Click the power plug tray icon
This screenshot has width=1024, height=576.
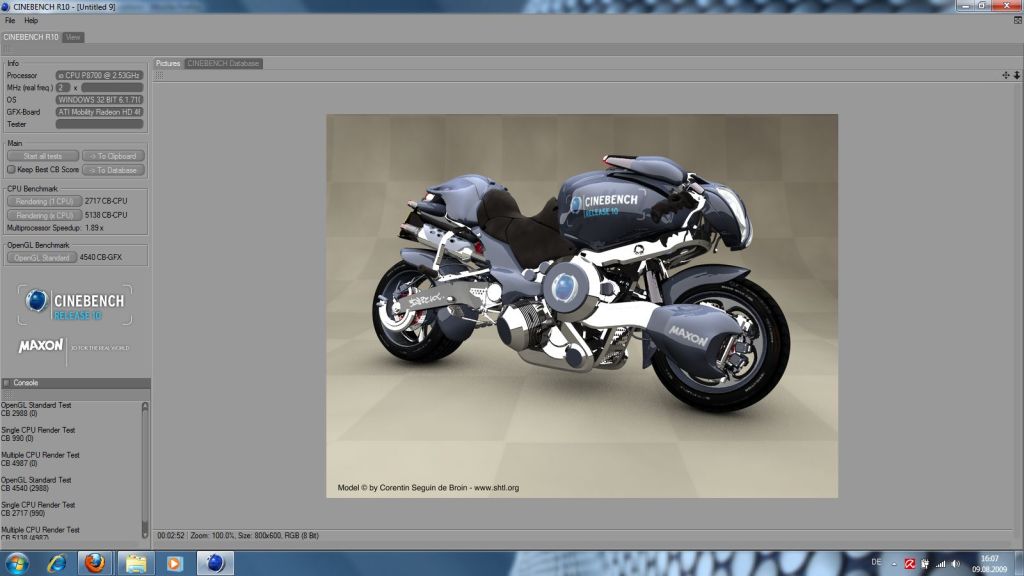(925, 564)
